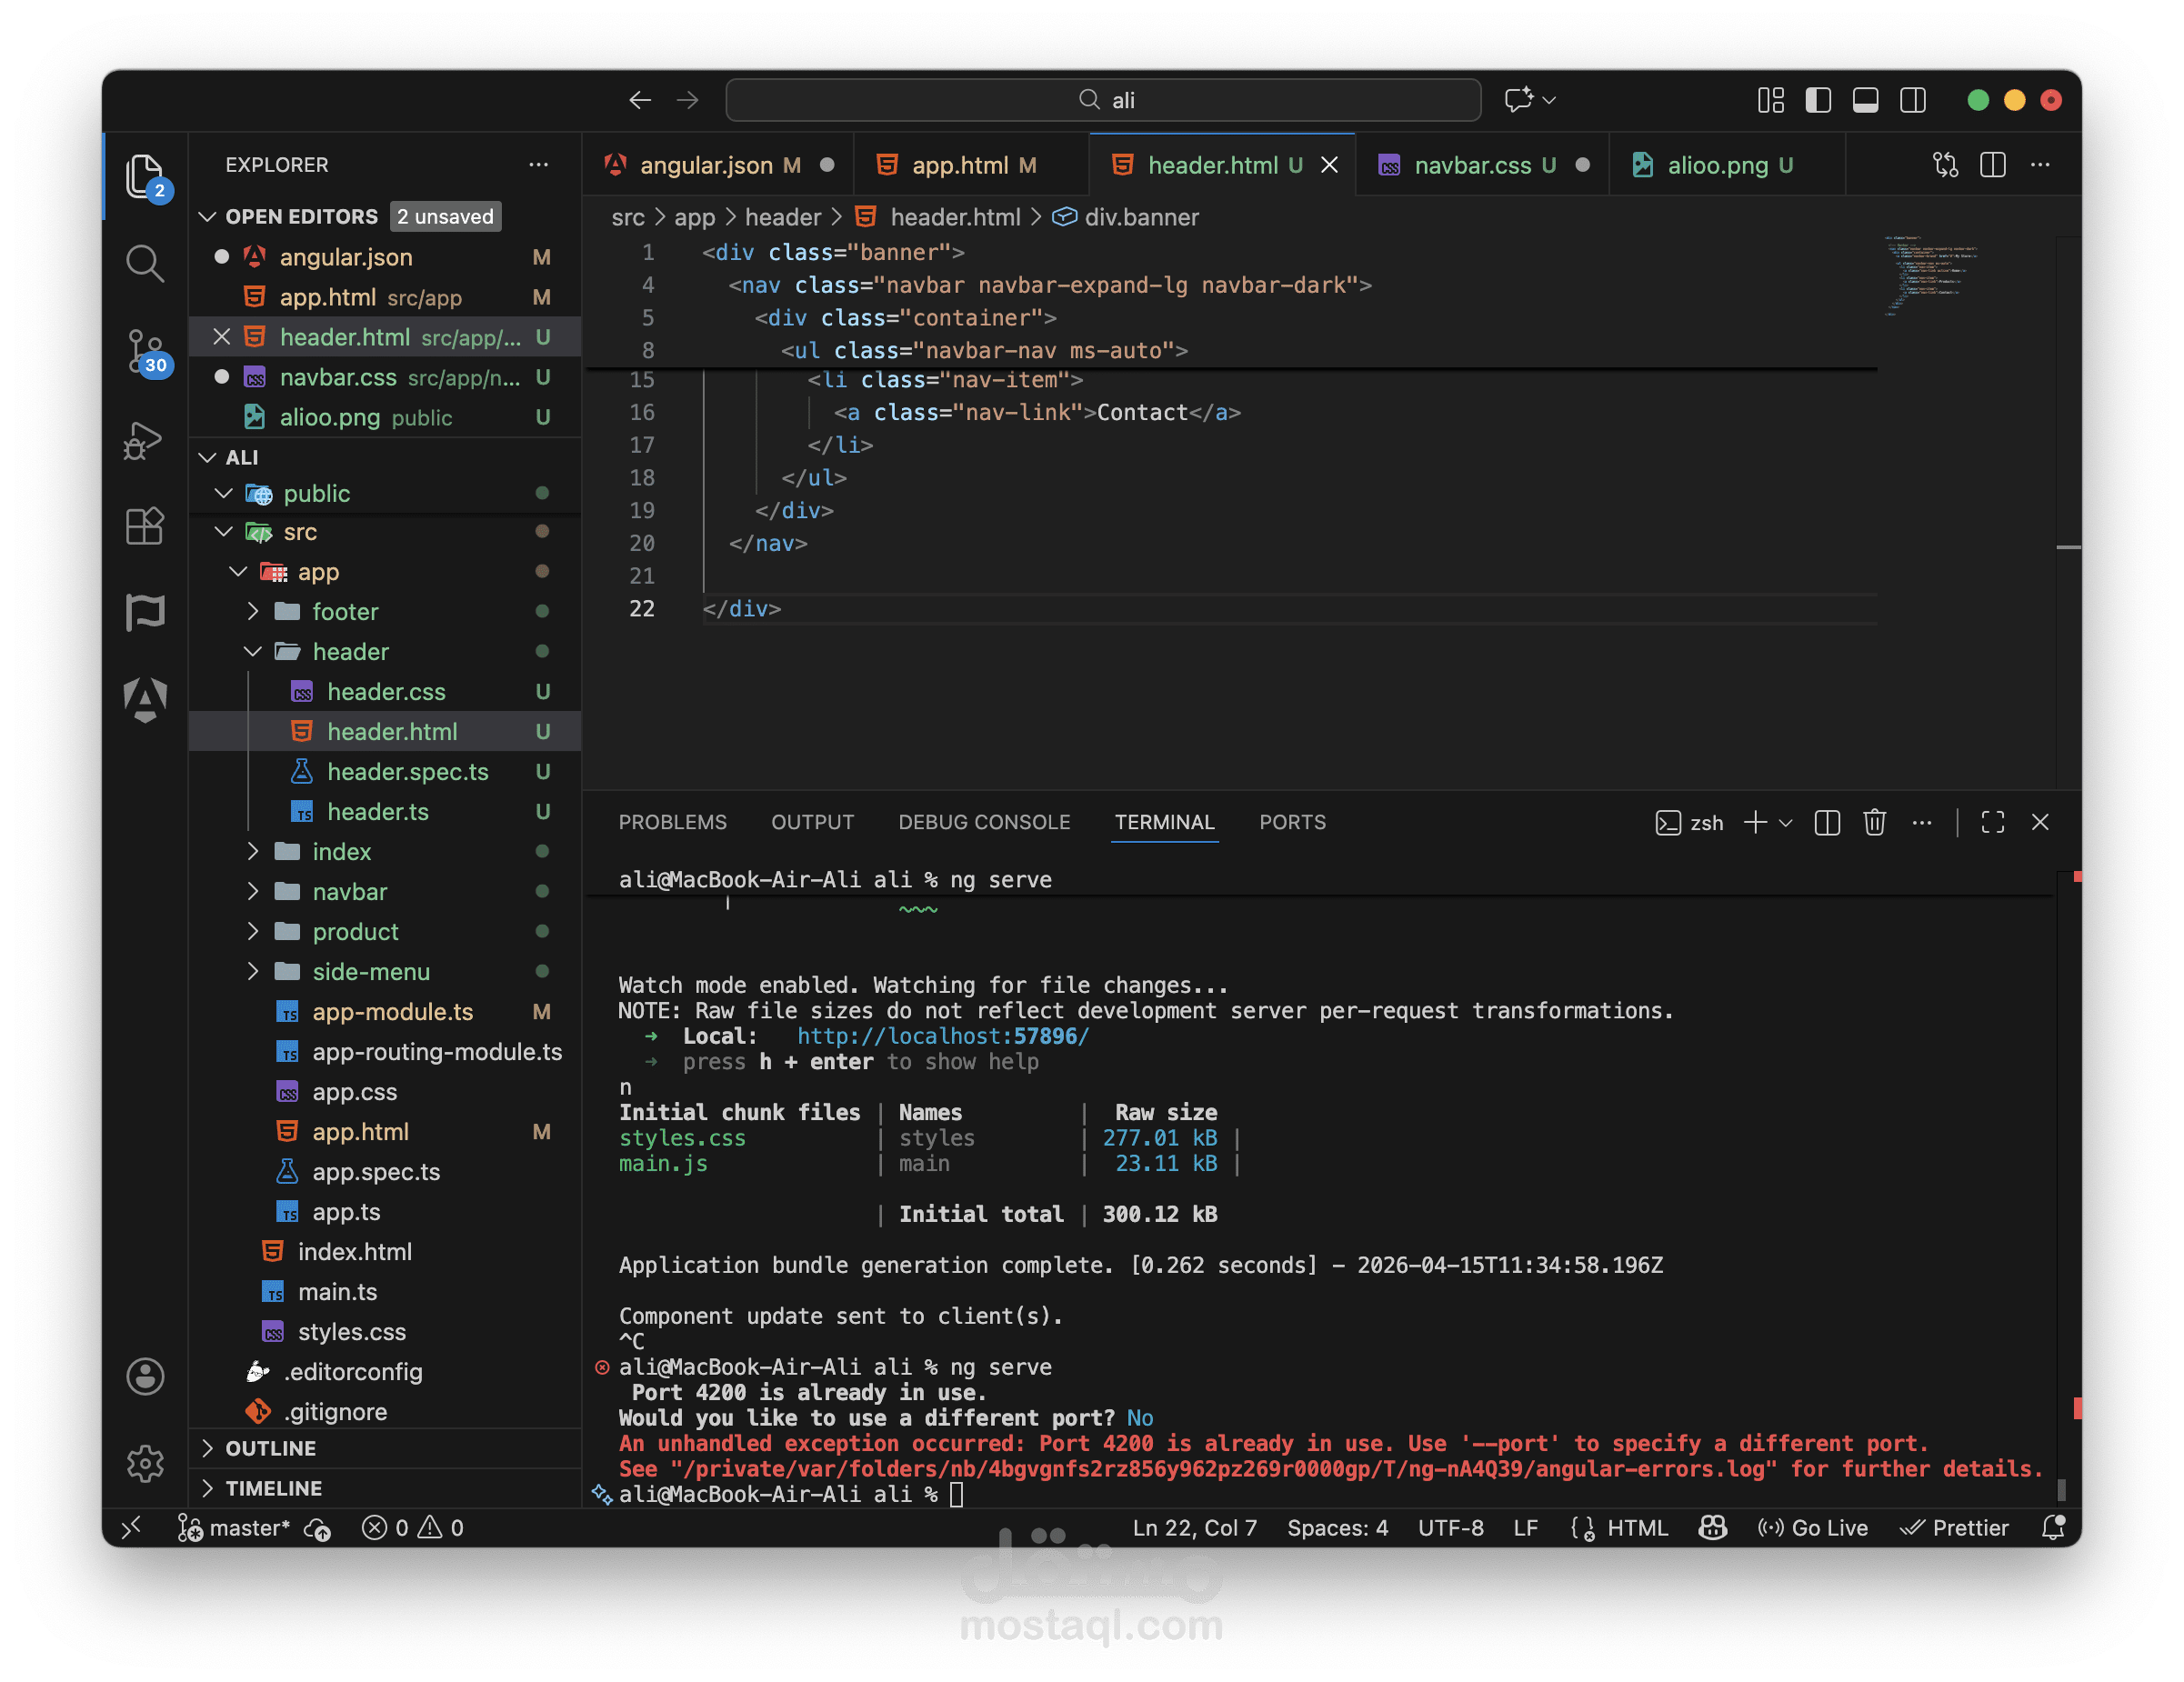Viewport: 2184px width, 1682px height.
Task: Open Run and Debug view
Action: [x=145, y=440]
